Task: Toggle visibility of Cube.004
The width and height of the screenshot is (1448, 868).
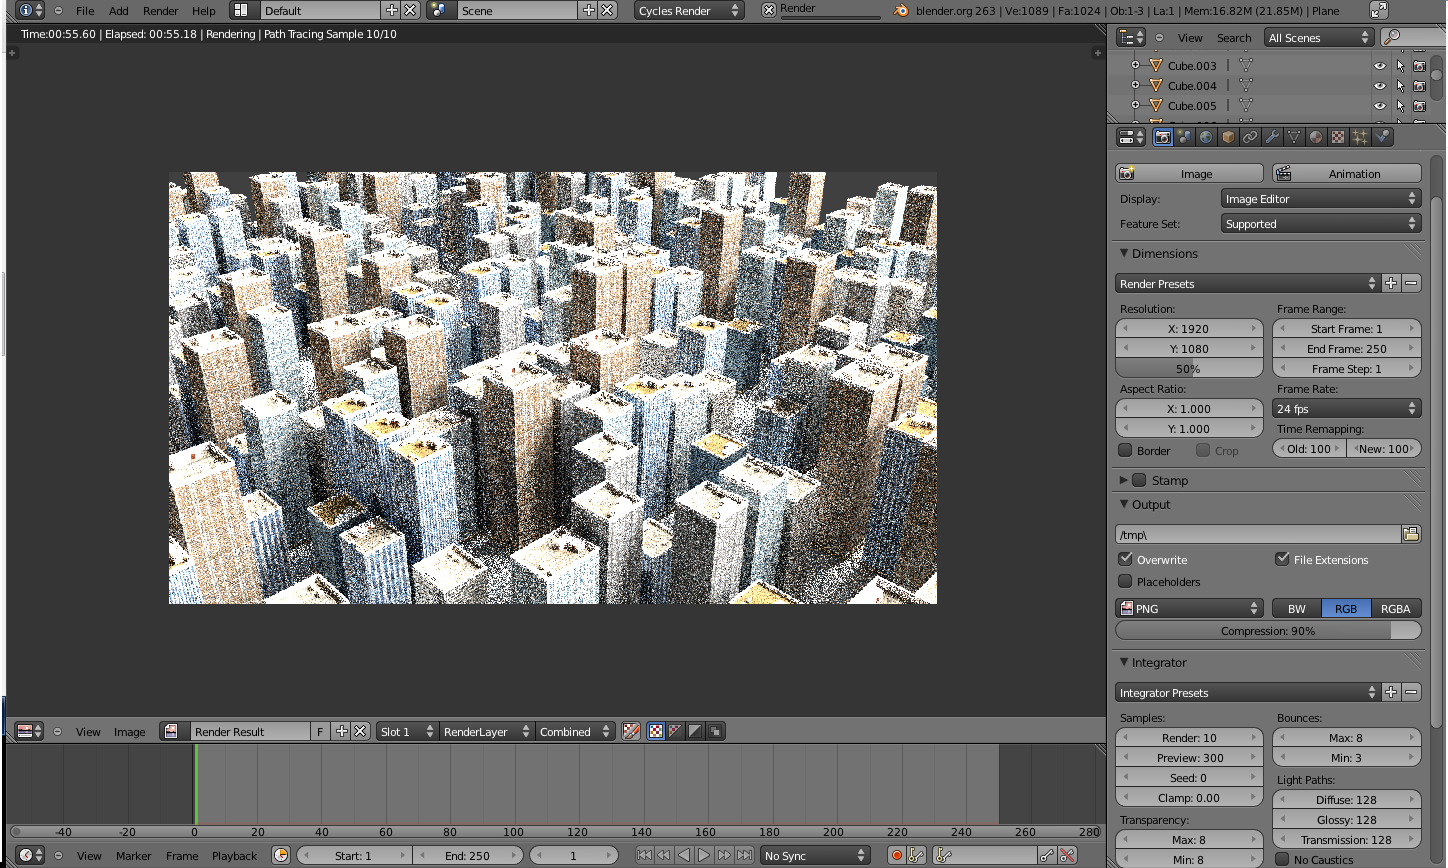Action: tap(1380, 86)
